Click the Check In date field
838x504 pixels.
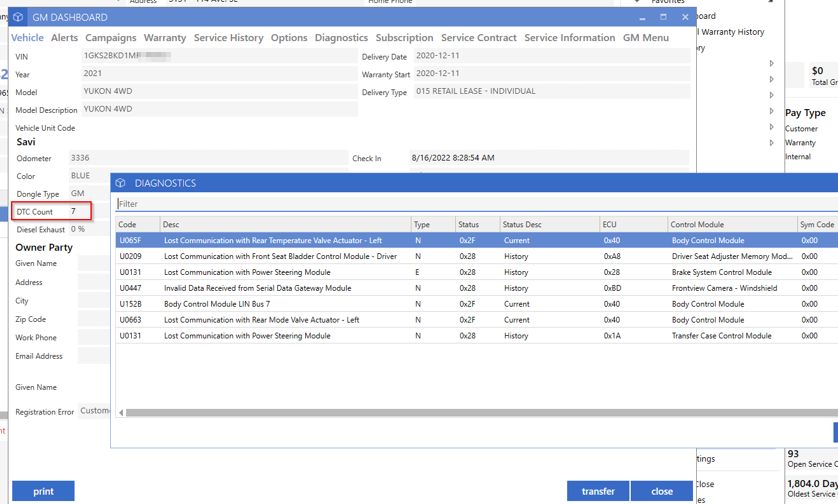[x=549, y=158]
